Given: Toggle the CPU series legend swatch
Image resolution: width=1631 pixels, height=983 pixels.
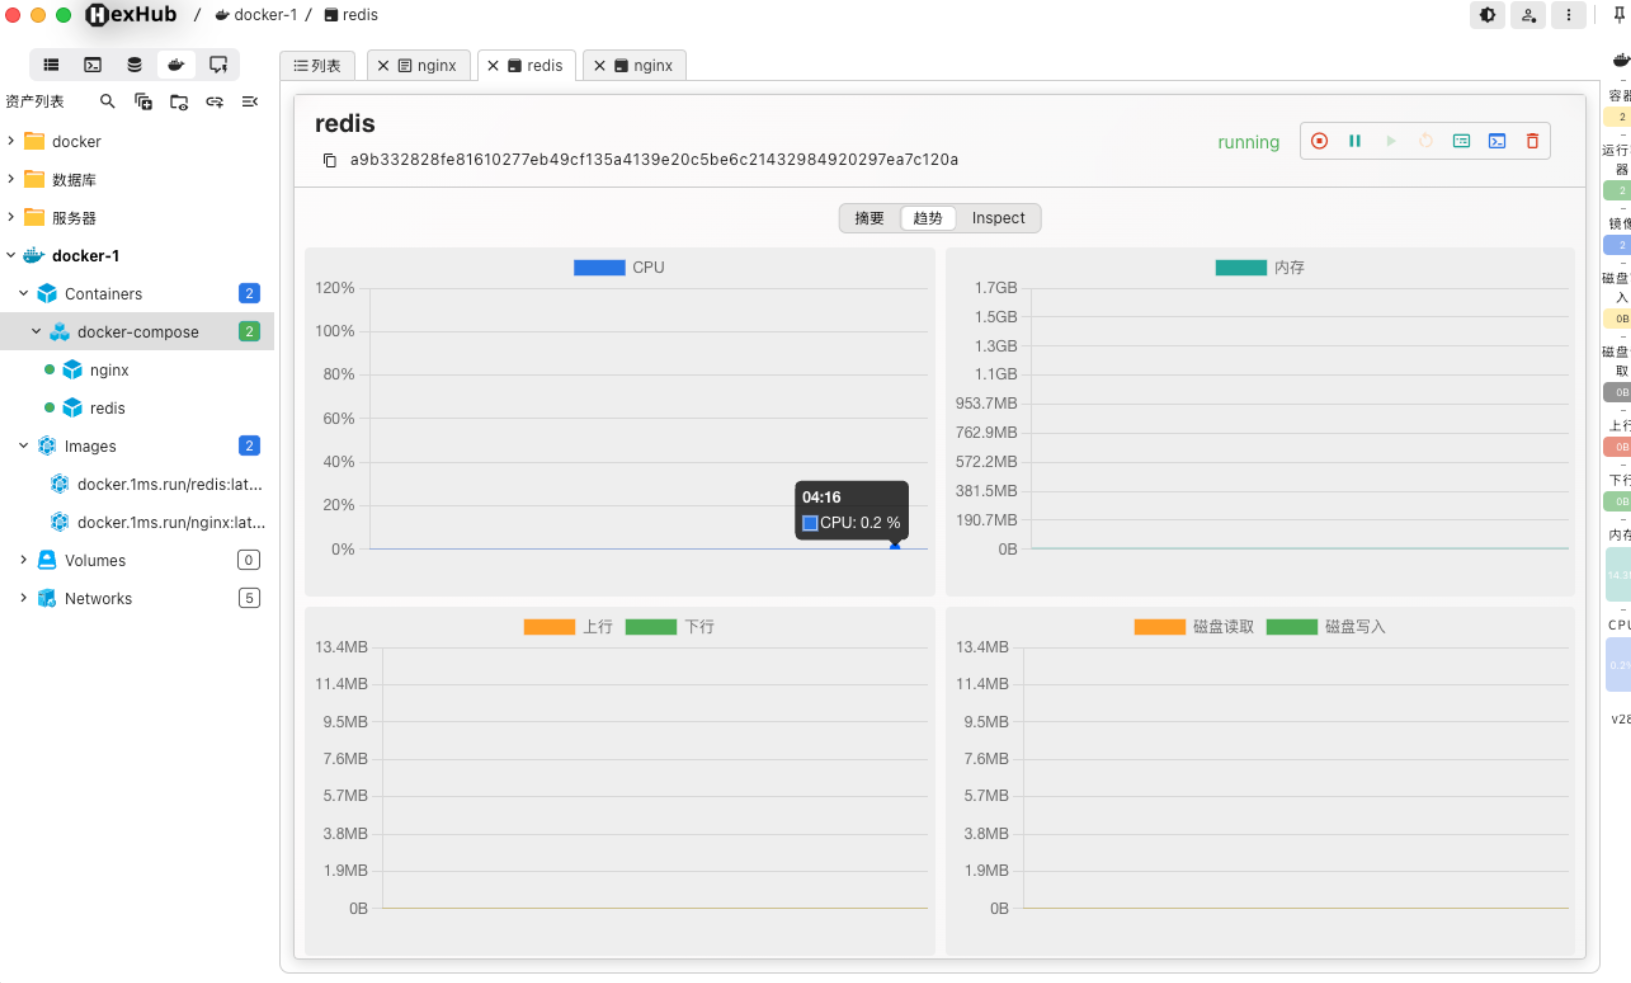Looking at the screenshot, I should coord(599,267).
